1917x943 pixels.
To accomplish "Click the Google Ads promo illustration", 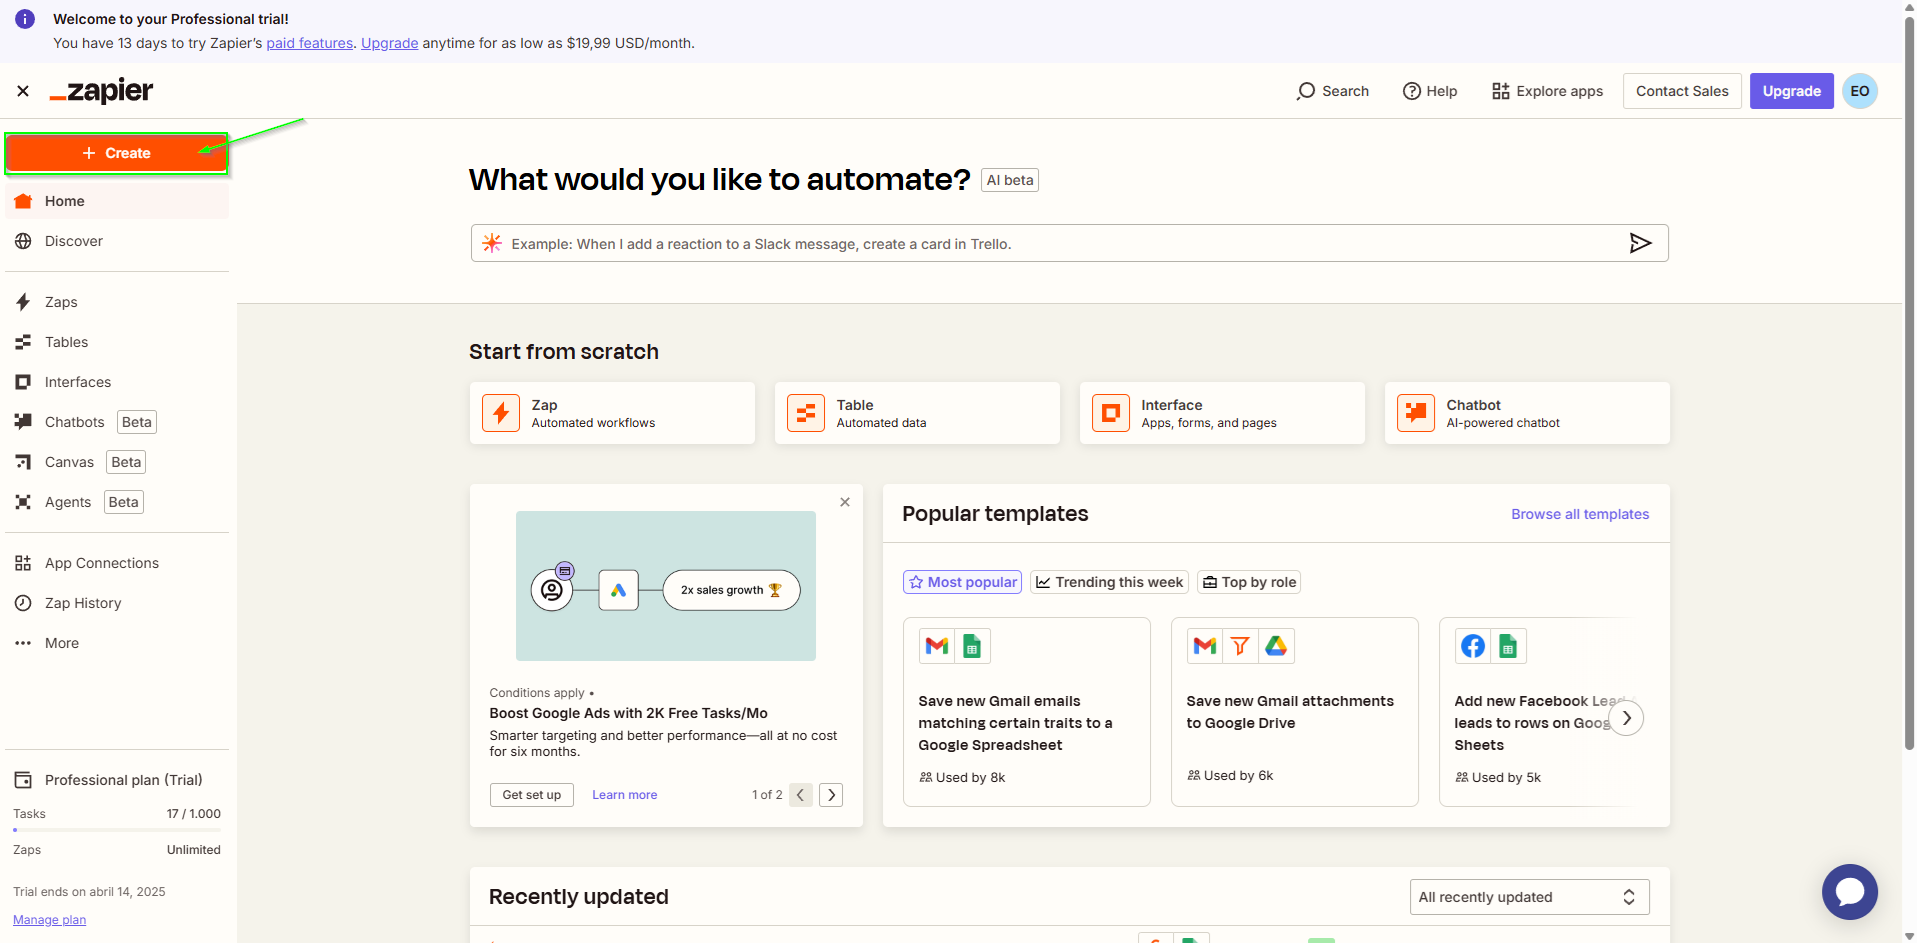I will coord(666,586).
